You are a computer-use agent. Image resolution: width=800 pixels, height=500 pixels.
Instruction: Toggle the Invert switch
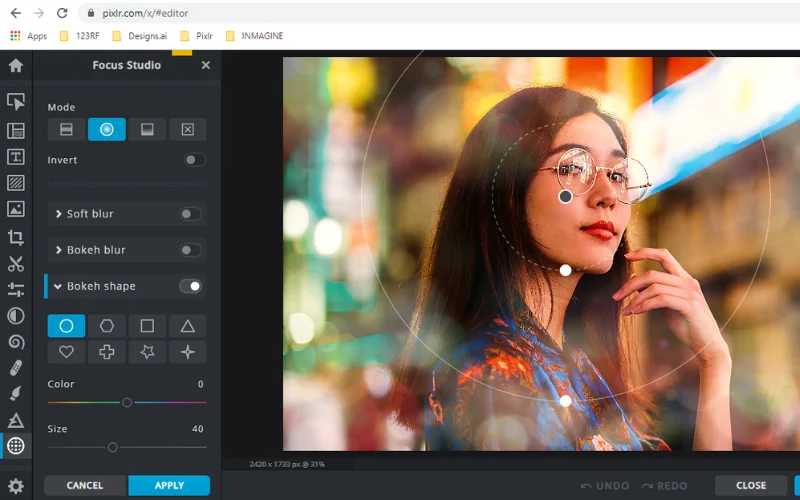click(194, 160)
